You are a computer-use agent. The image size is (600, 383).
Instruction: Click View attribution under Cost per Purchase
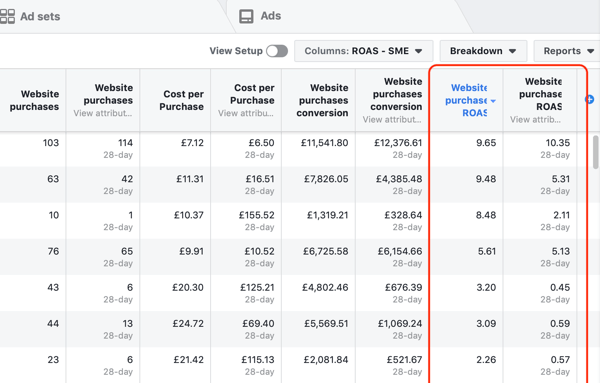click(246, 113)
